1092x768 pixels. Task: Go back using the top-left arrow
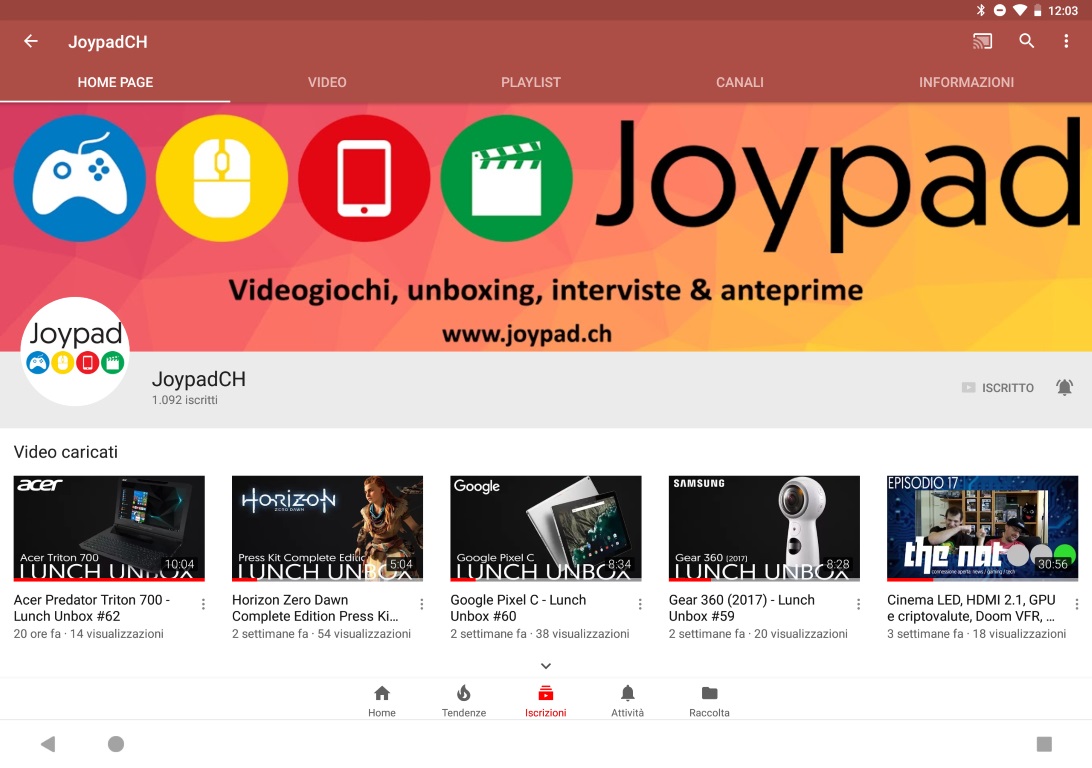31,41
